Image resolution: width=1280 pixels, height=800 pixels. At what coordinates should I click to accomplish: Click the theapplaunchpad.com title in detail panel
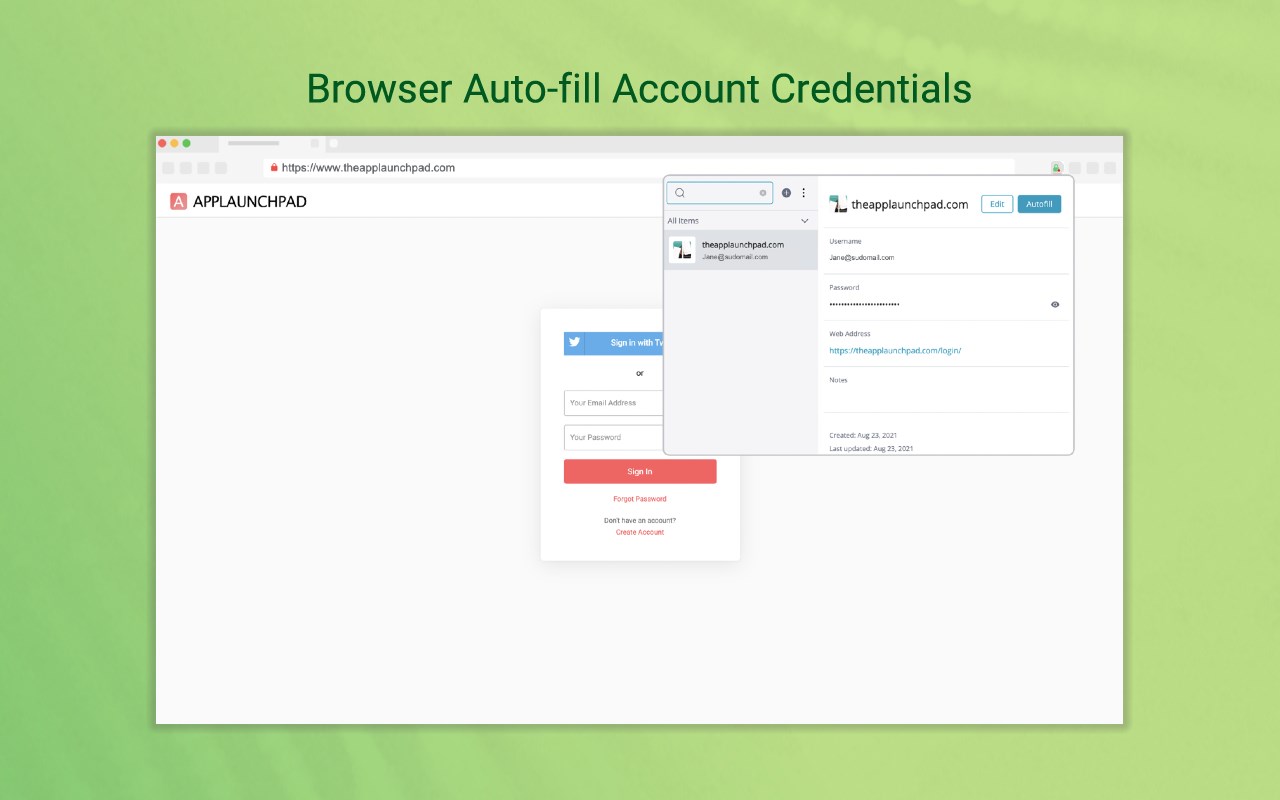[910, 205]
